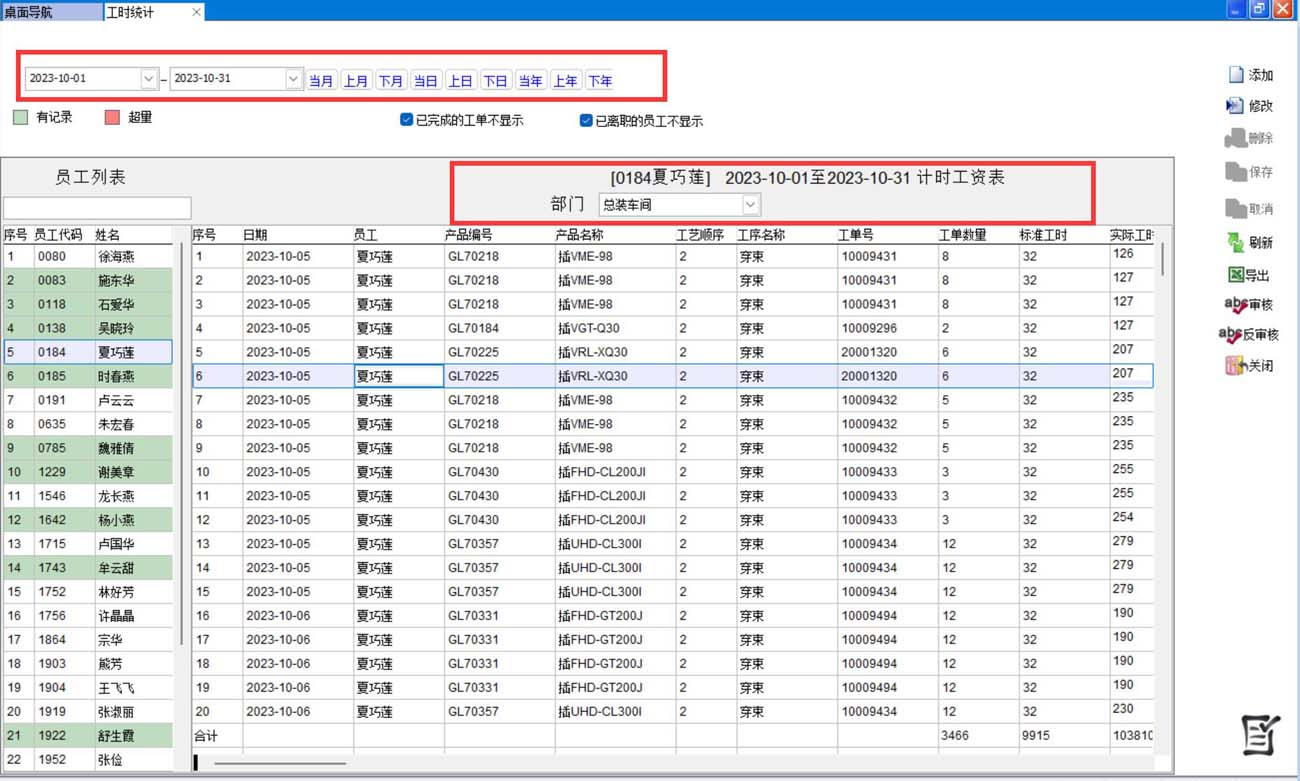Toggle the 已完成的工单不显示 checkbox

(x=407, y=120)
